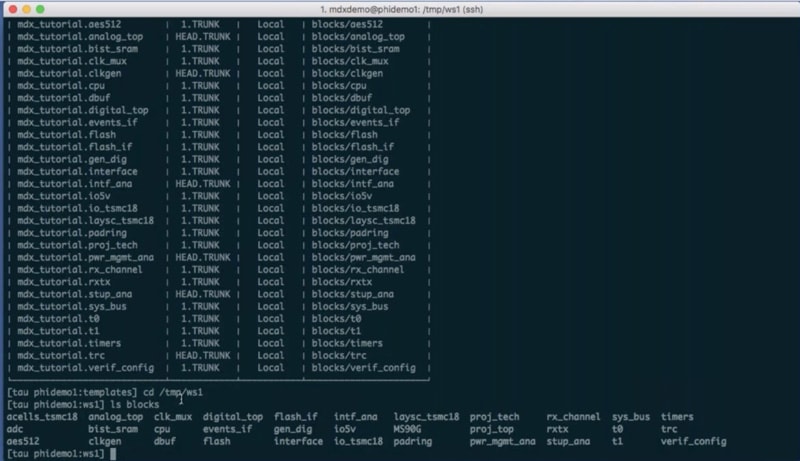The image size is (800, 461).
Task: Click mdx_tutorial.pwr_mgmt_ana entry
Action: tap(85, 258)
